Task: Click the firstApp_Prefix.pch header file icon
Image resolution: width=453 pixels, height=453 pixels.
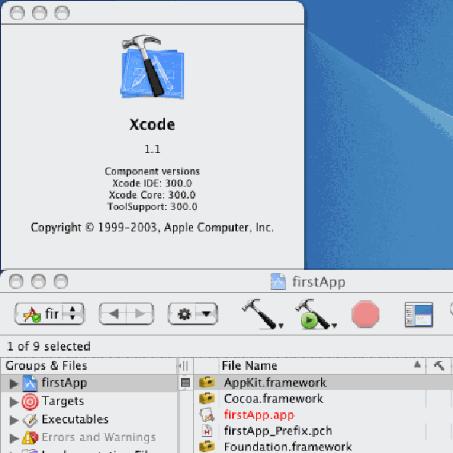Action: tap(207, 431)
